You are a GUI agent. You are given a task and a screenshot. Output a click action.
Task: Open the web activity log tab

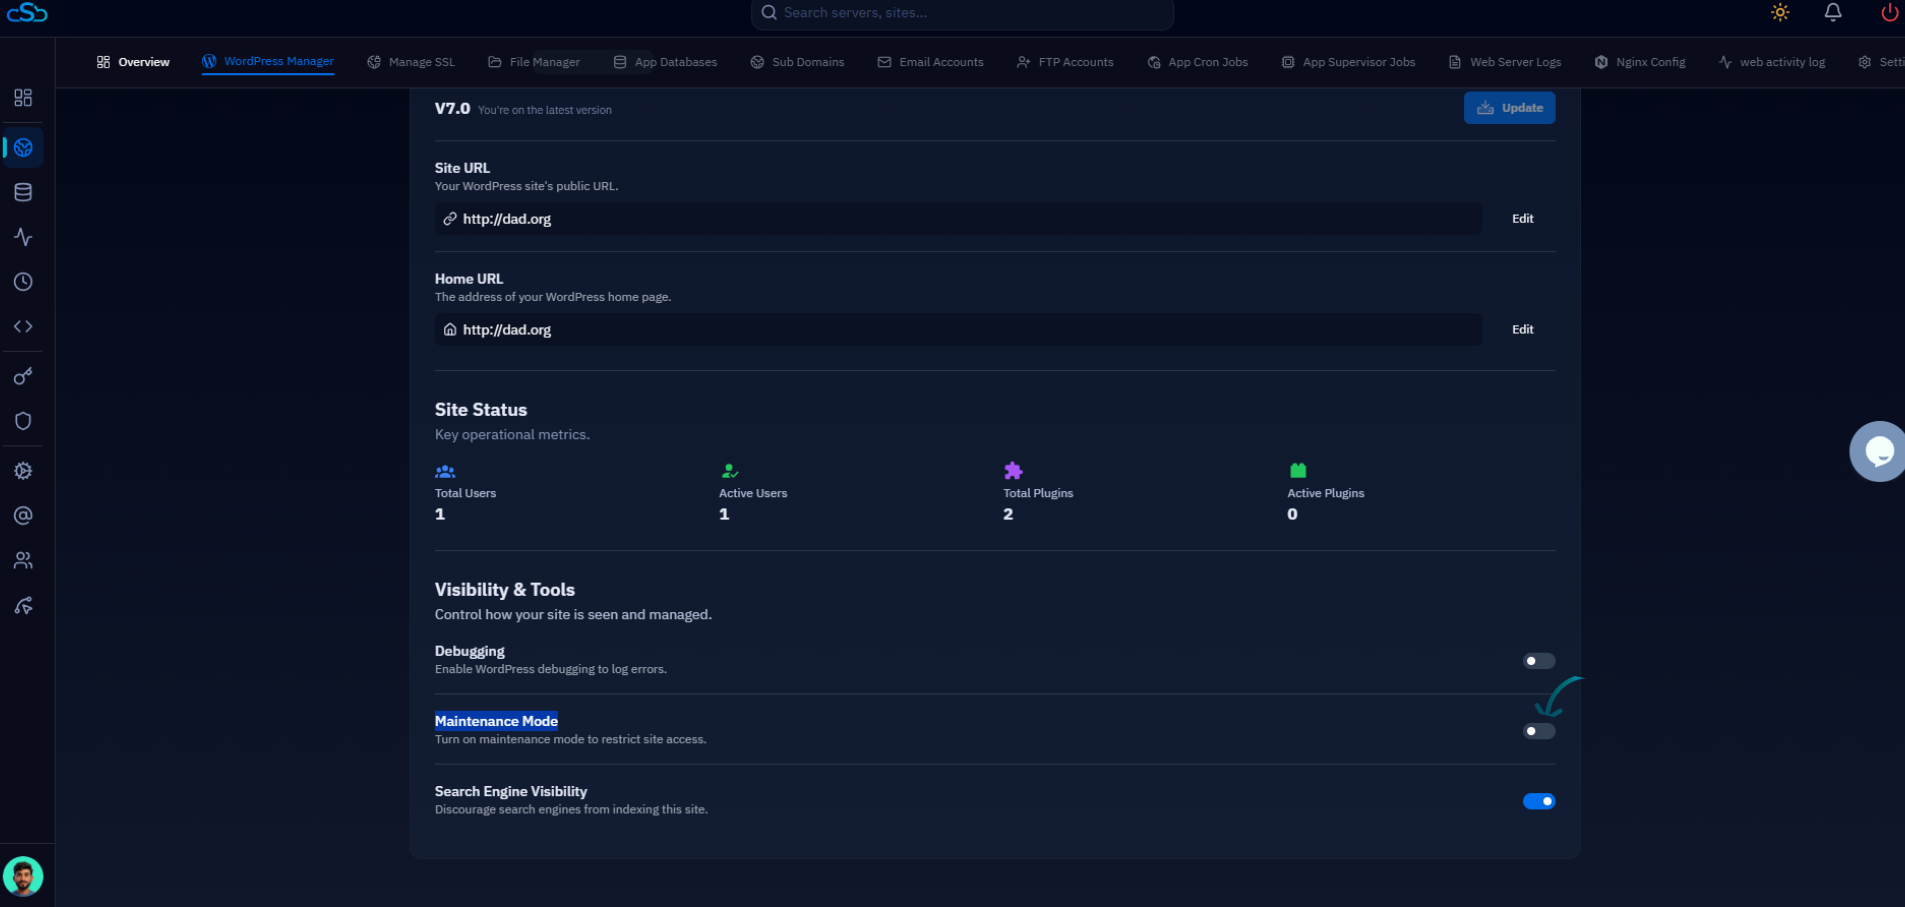(1772, 62)
